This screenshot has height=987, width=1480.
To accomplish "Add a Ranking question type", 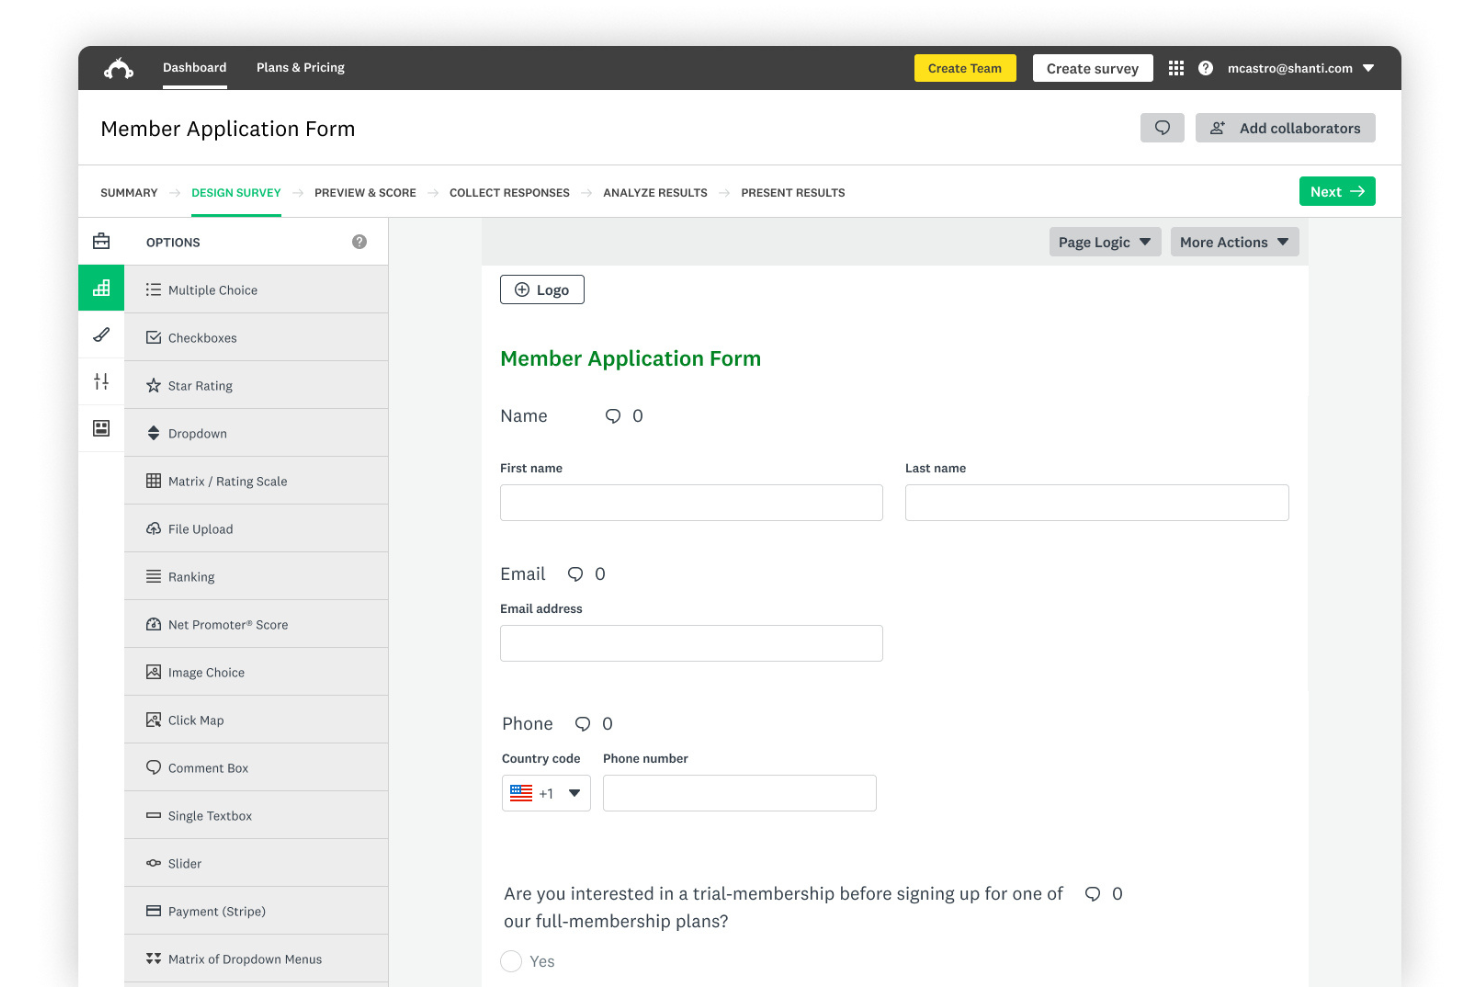I will tap(256, 576).
